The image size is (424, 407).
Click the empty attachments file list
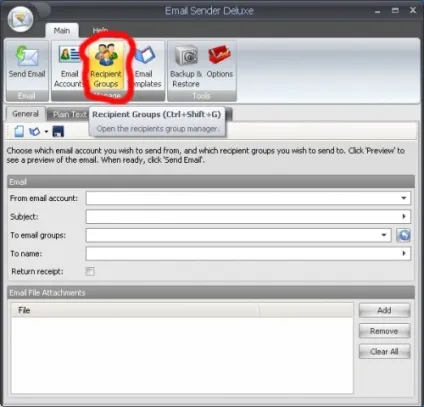click(x=182, y=355)
